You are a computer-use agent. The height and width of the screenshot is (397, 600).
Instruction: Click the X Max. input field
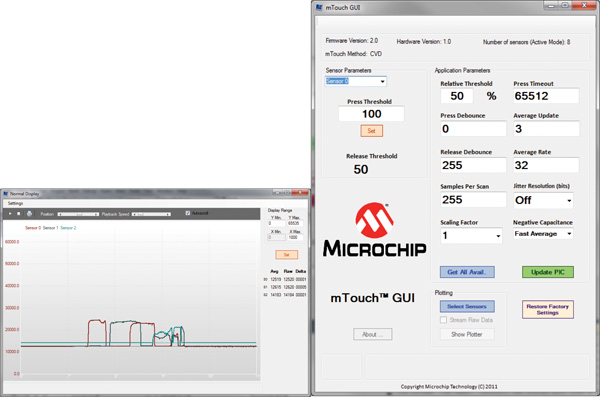tap(295, 237)
